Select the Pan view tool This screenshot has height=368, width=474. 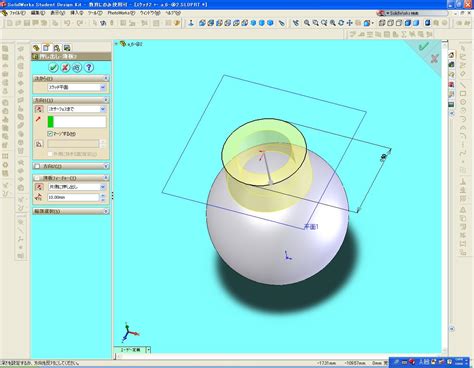[x=349, y=23]
